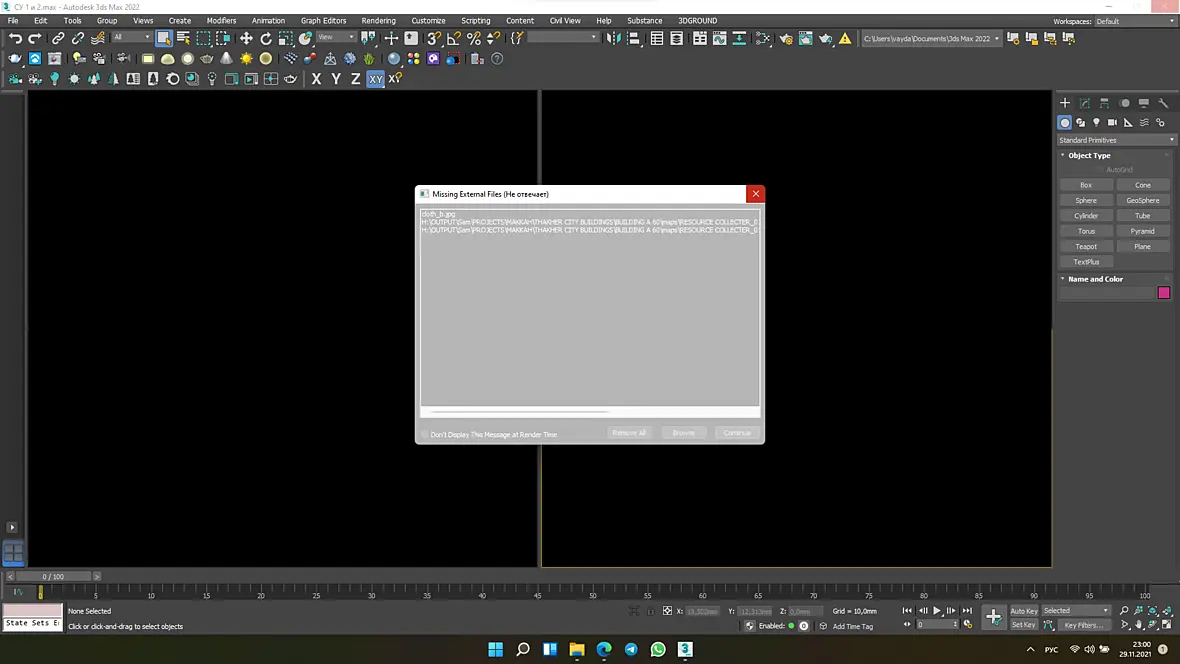Viewport: 1180px width, 664px height.
Task: Activate the Select and Move tool
Action: click(x=246, y=38)
